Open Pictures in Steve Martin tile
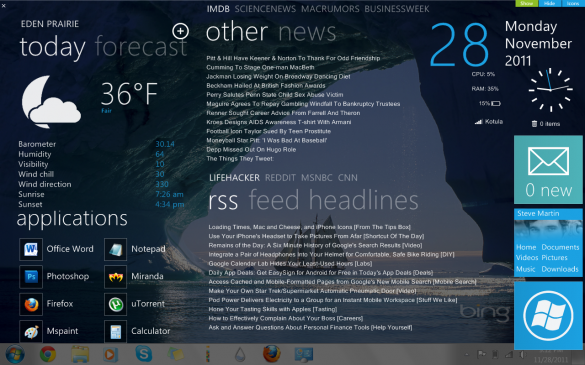Image resolution: width=585 pixels, height=365 pixels. [x=554, y=258]
